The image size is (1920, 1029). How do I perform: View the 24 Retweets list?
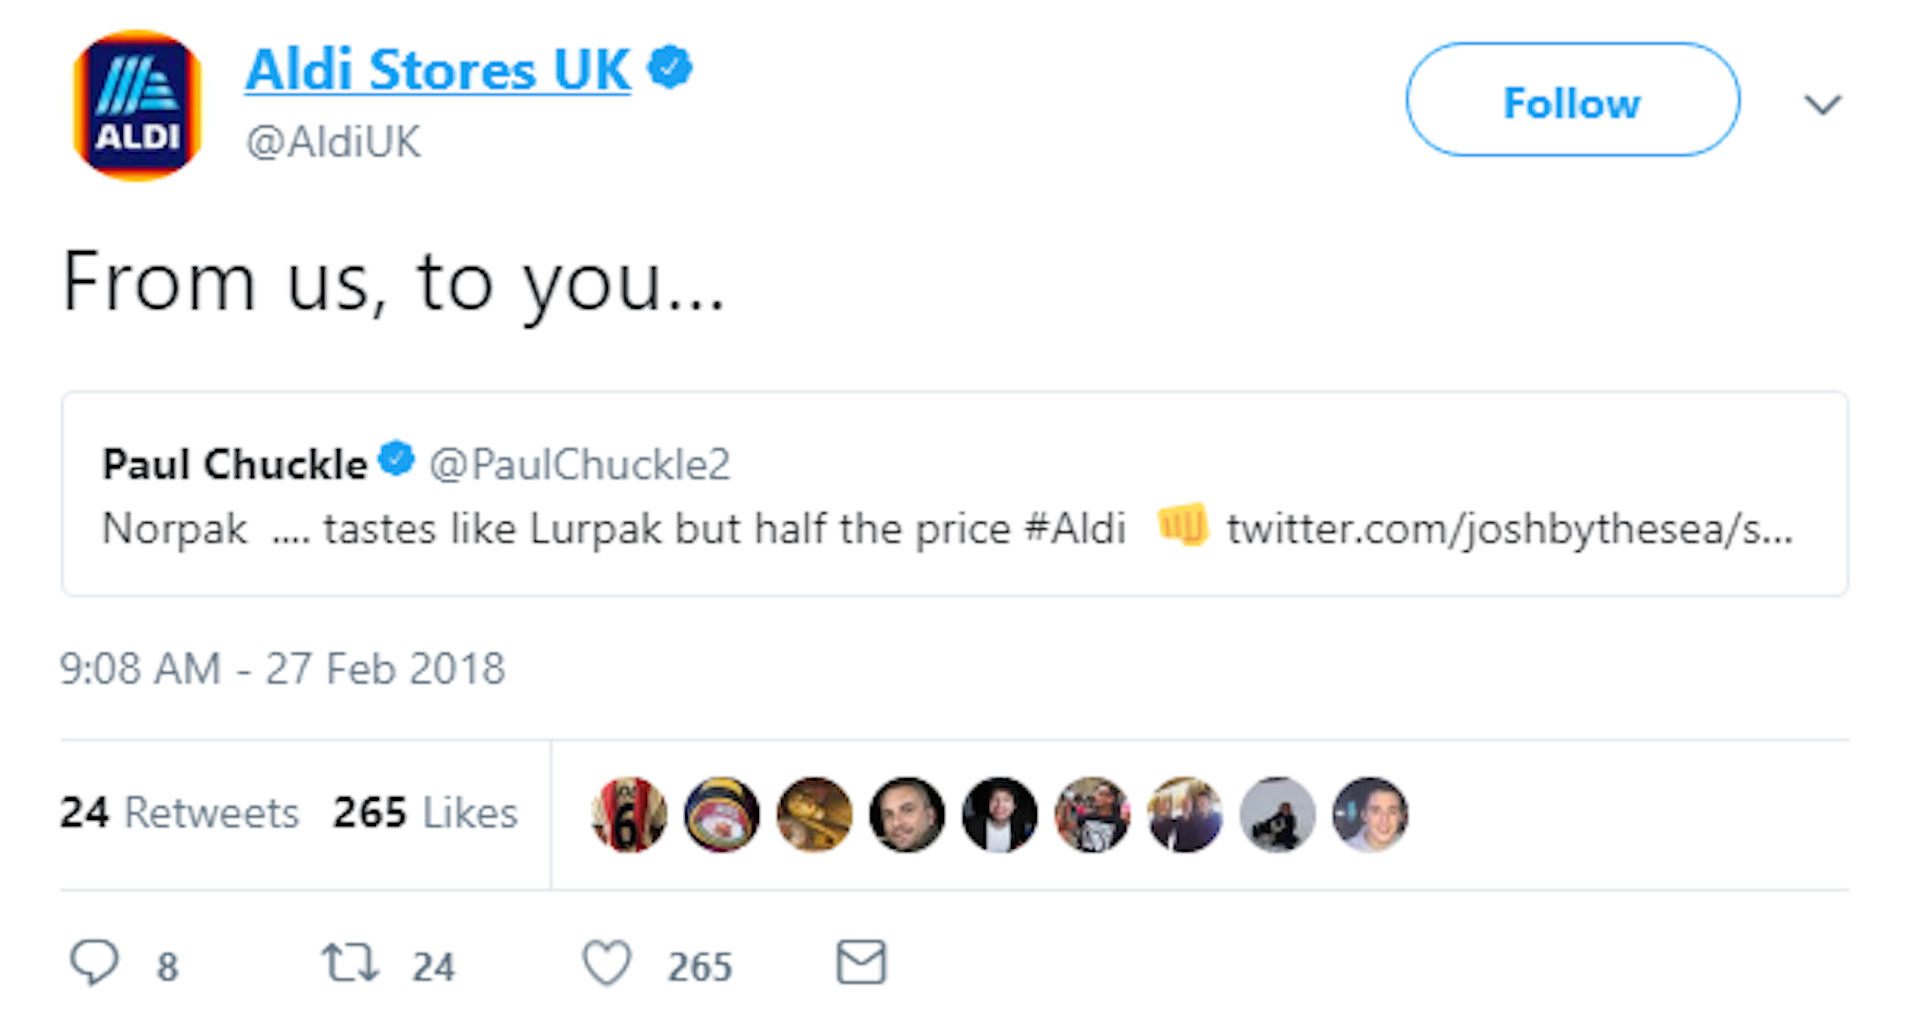(x=180, y=812)
